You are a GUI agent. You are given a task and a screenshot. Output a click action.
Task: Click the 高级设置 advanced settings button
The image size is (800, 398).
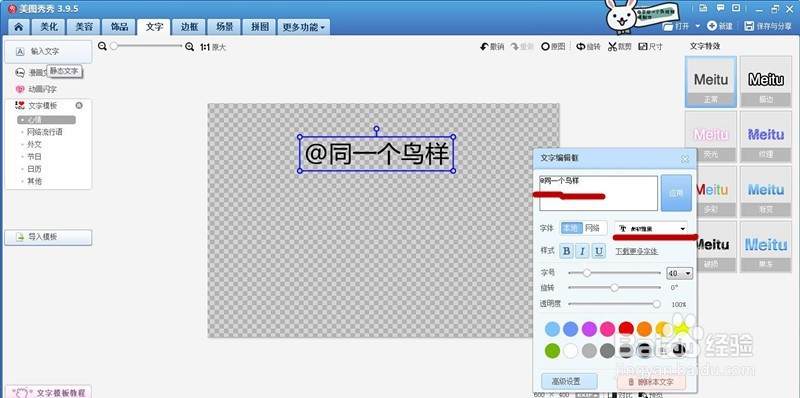tap(569, 381)
